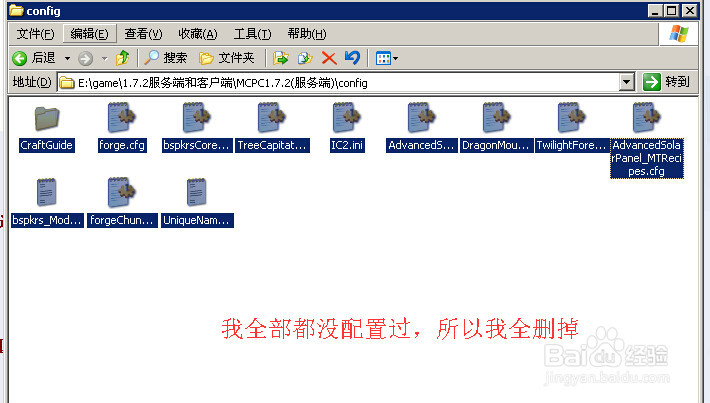Select the forgeChun... config file icon
Screen dimensions: 710x403
pyautogui.click(x=121, y=192)
